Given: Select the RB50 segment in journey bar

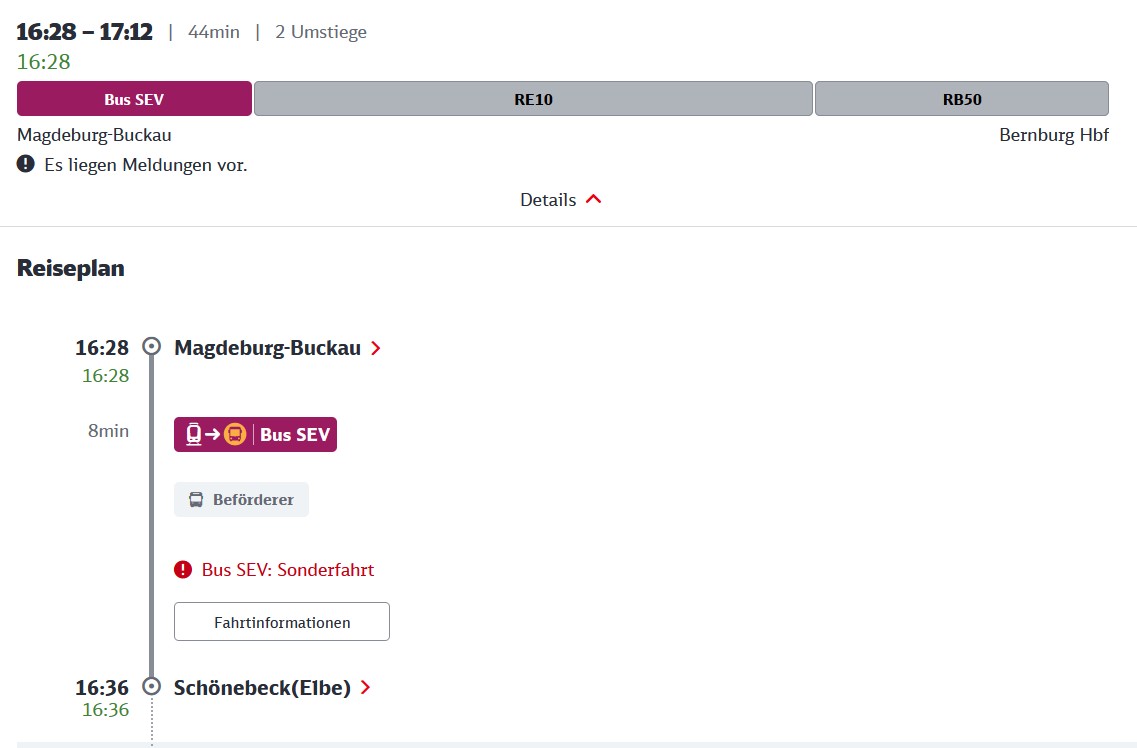Looking at the screenshot, I should coord(961,99).
